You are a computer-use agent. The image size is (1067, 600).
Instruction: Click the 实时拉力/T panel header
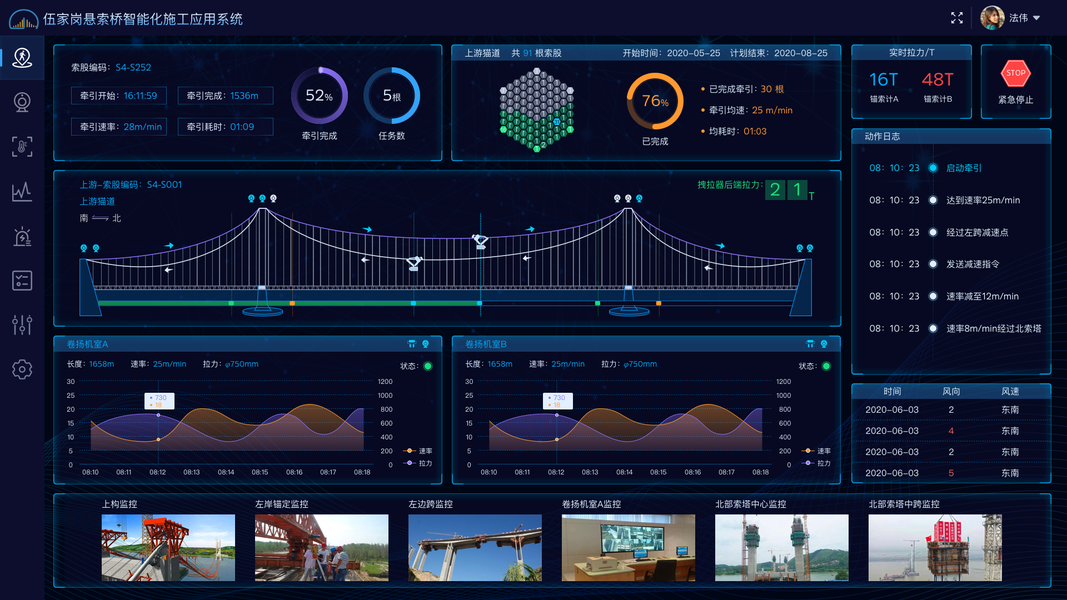(911, 52)
